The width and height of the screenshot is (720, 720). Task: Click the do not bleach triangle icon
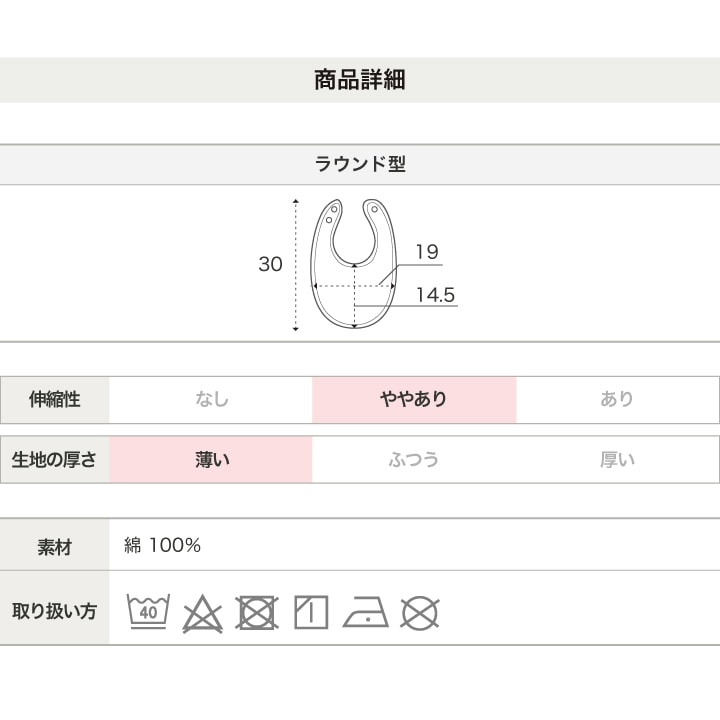(202, 613)
